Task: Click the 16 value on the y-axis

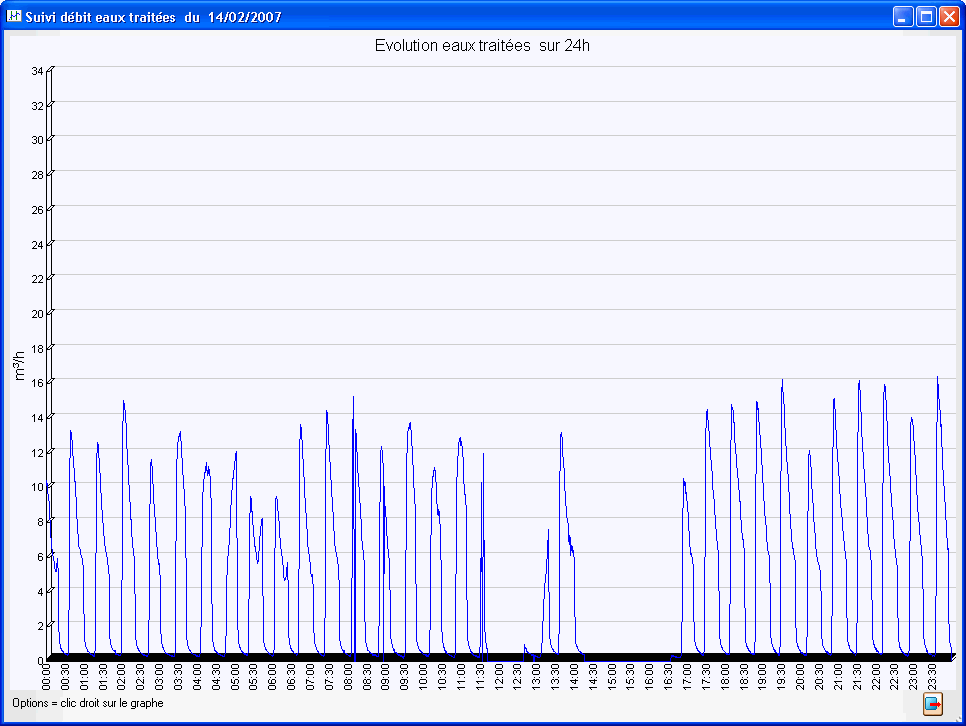Action: click(37, 382)
